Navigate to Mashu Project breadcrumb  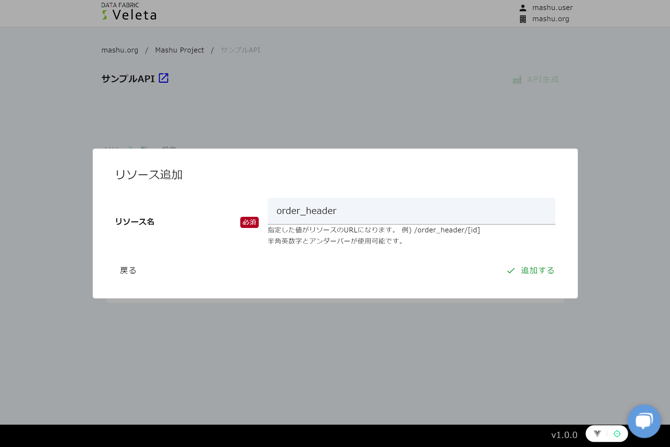click(x=179, y=50)
